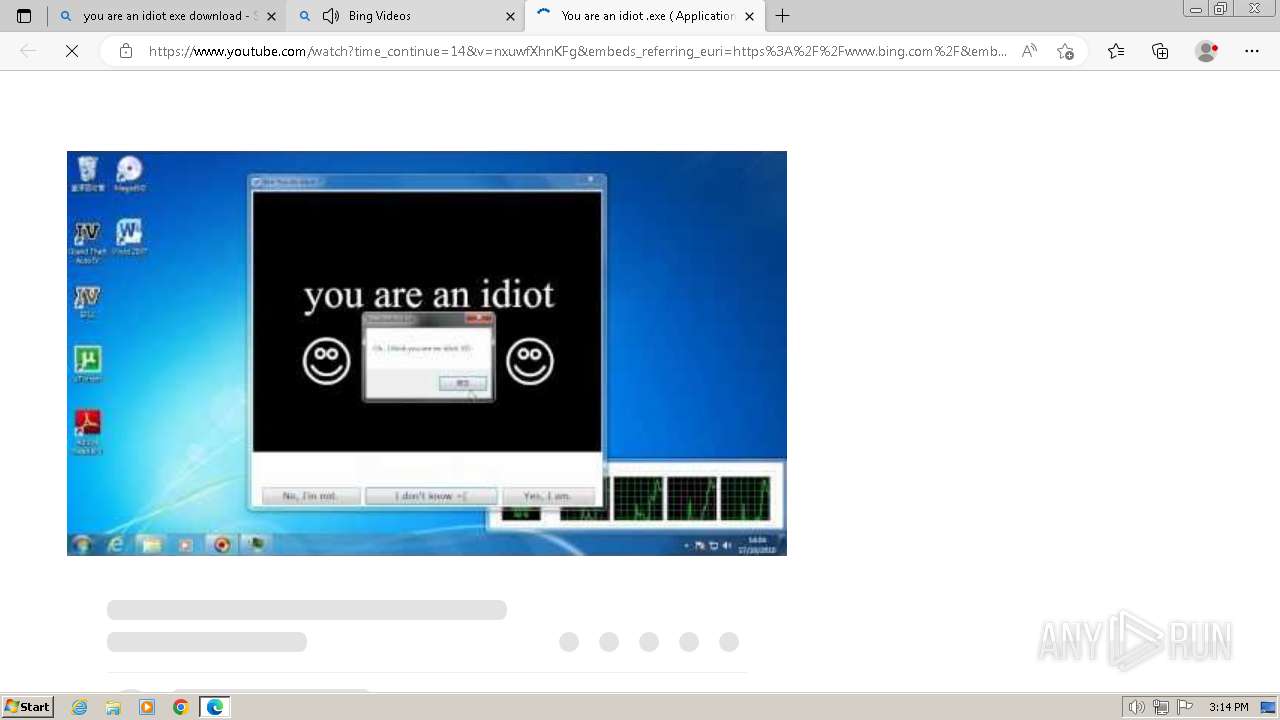
Task: Open Windows Media Player from the taskbar
Action: 147,707
